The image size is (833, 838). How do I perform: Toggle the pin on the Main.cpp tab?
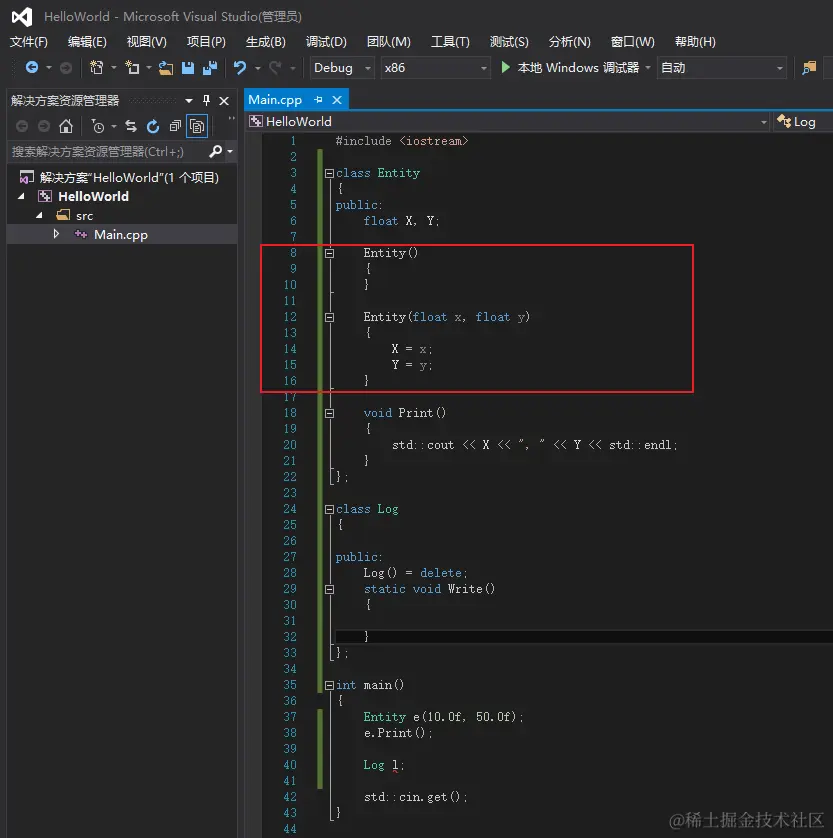coord(318,100)
